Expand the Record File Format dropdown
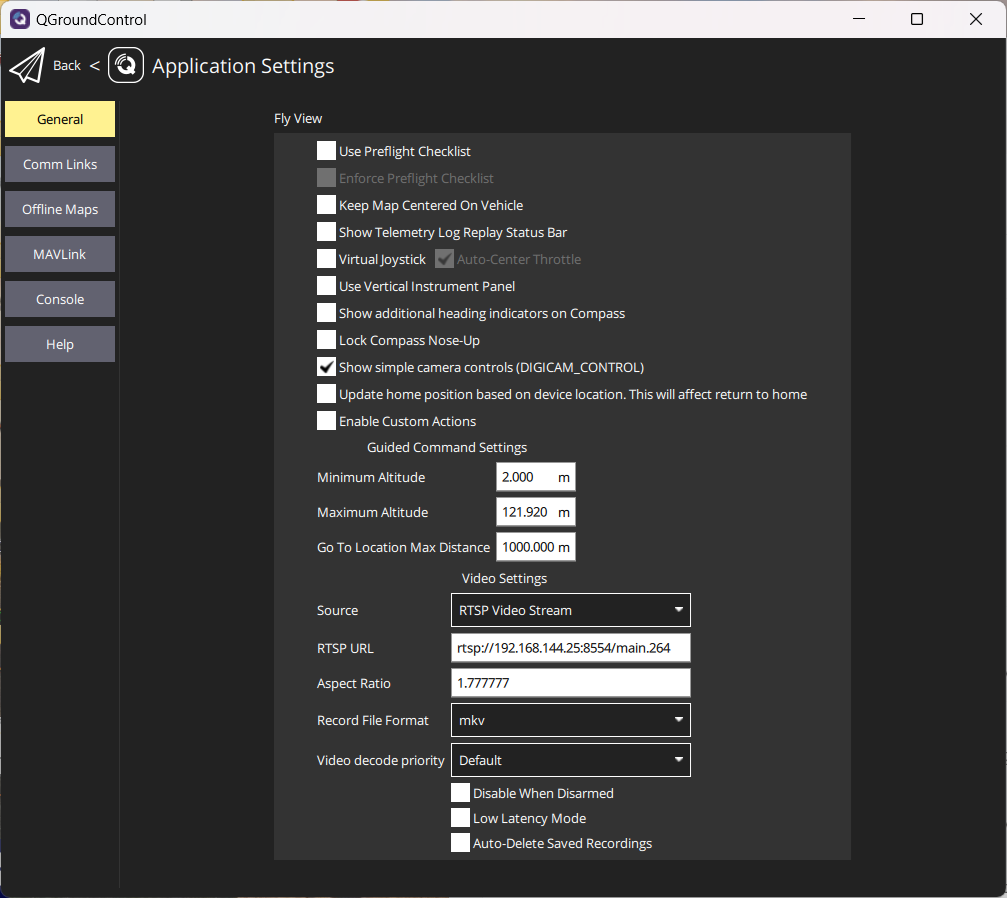 570,720
